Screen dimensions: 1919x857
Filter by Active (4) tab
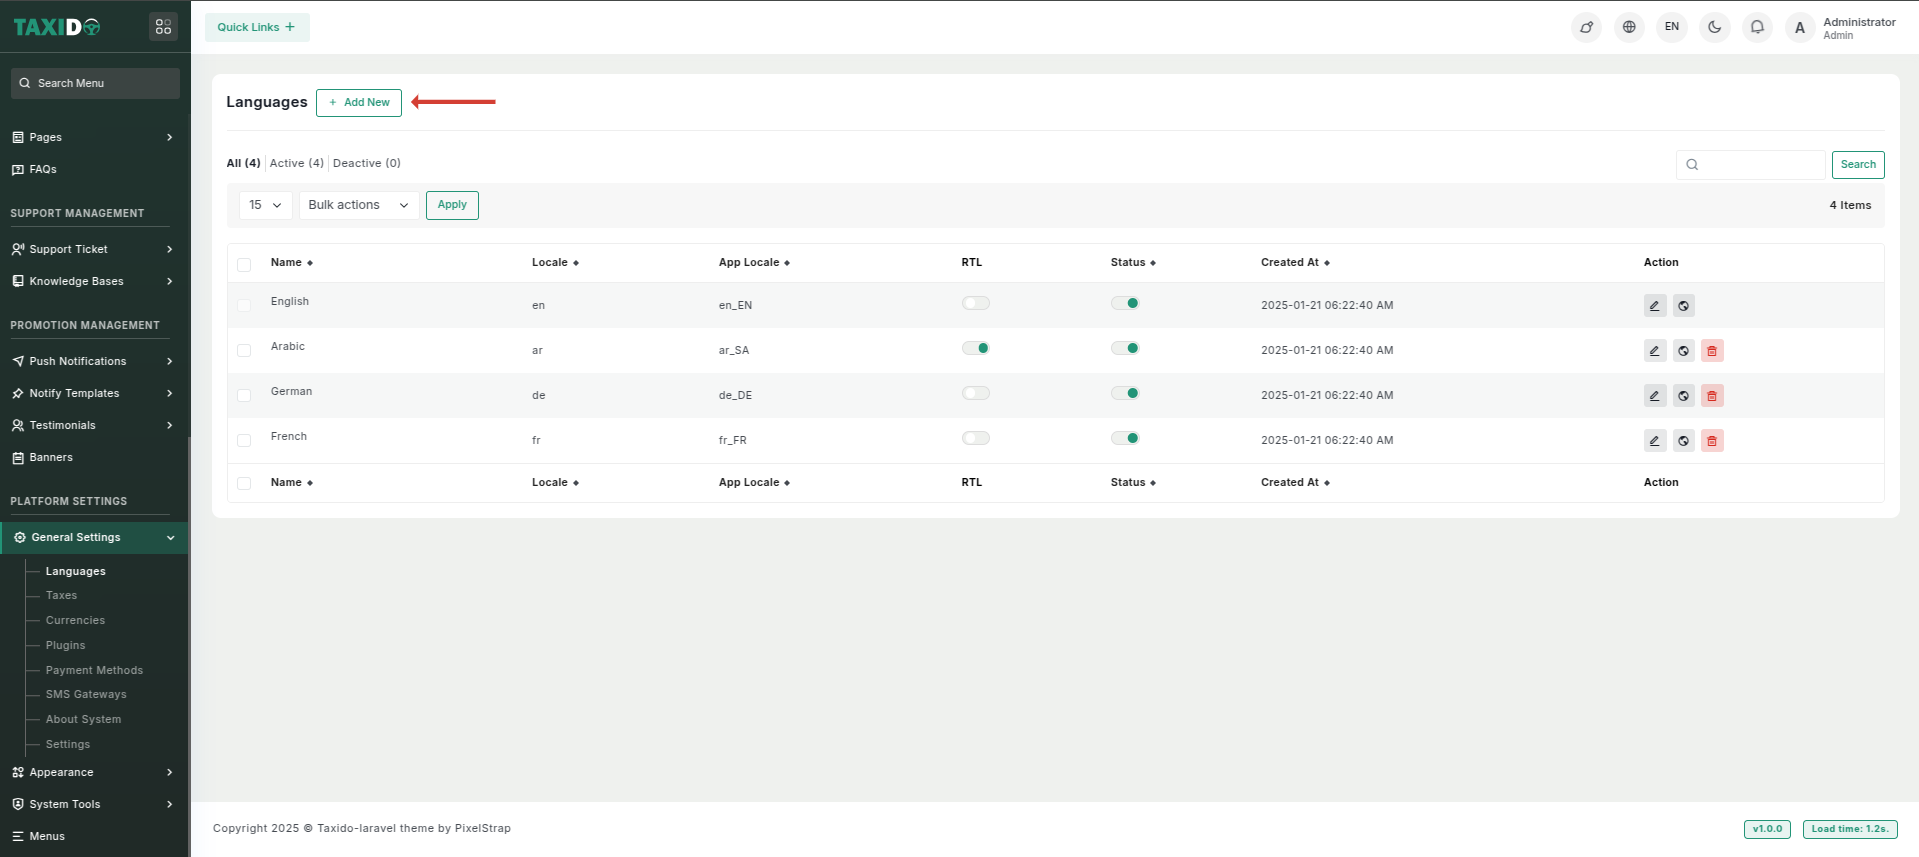296,163
